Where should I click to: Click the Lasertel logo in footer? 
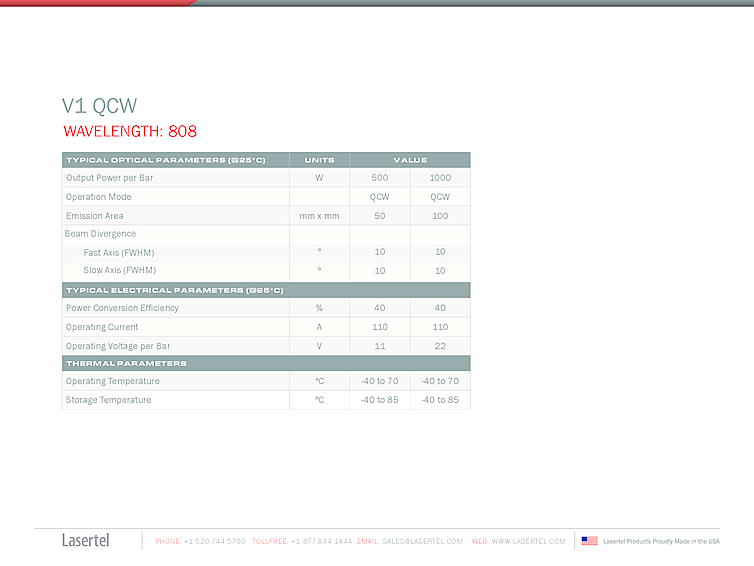click(x=86, y=541)
